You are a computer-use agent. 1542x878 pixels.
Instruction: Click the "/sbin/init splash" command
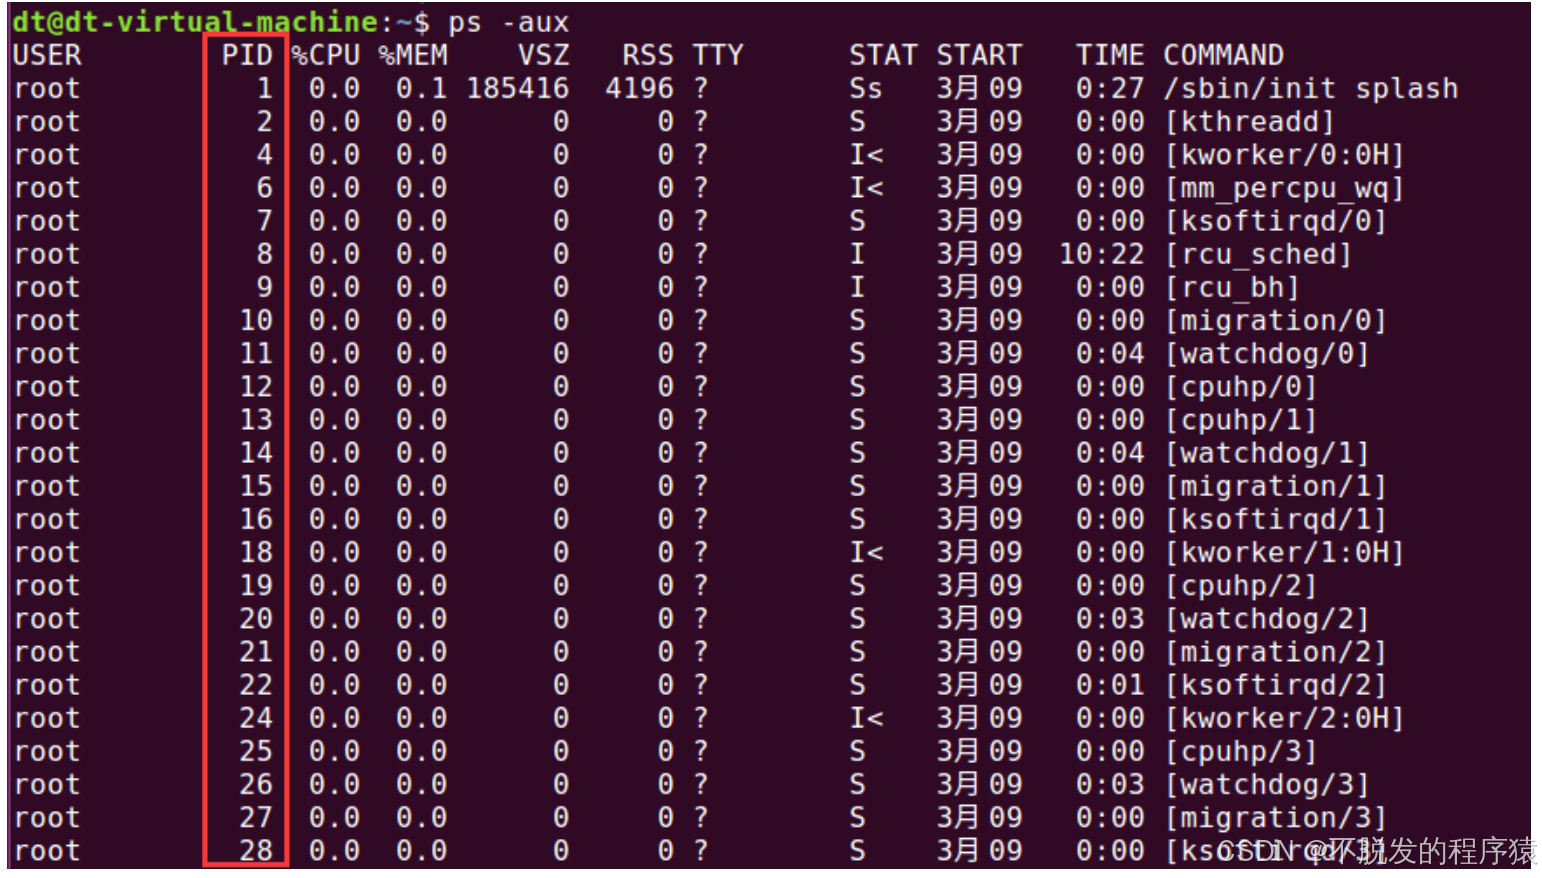click(1310, 88)
